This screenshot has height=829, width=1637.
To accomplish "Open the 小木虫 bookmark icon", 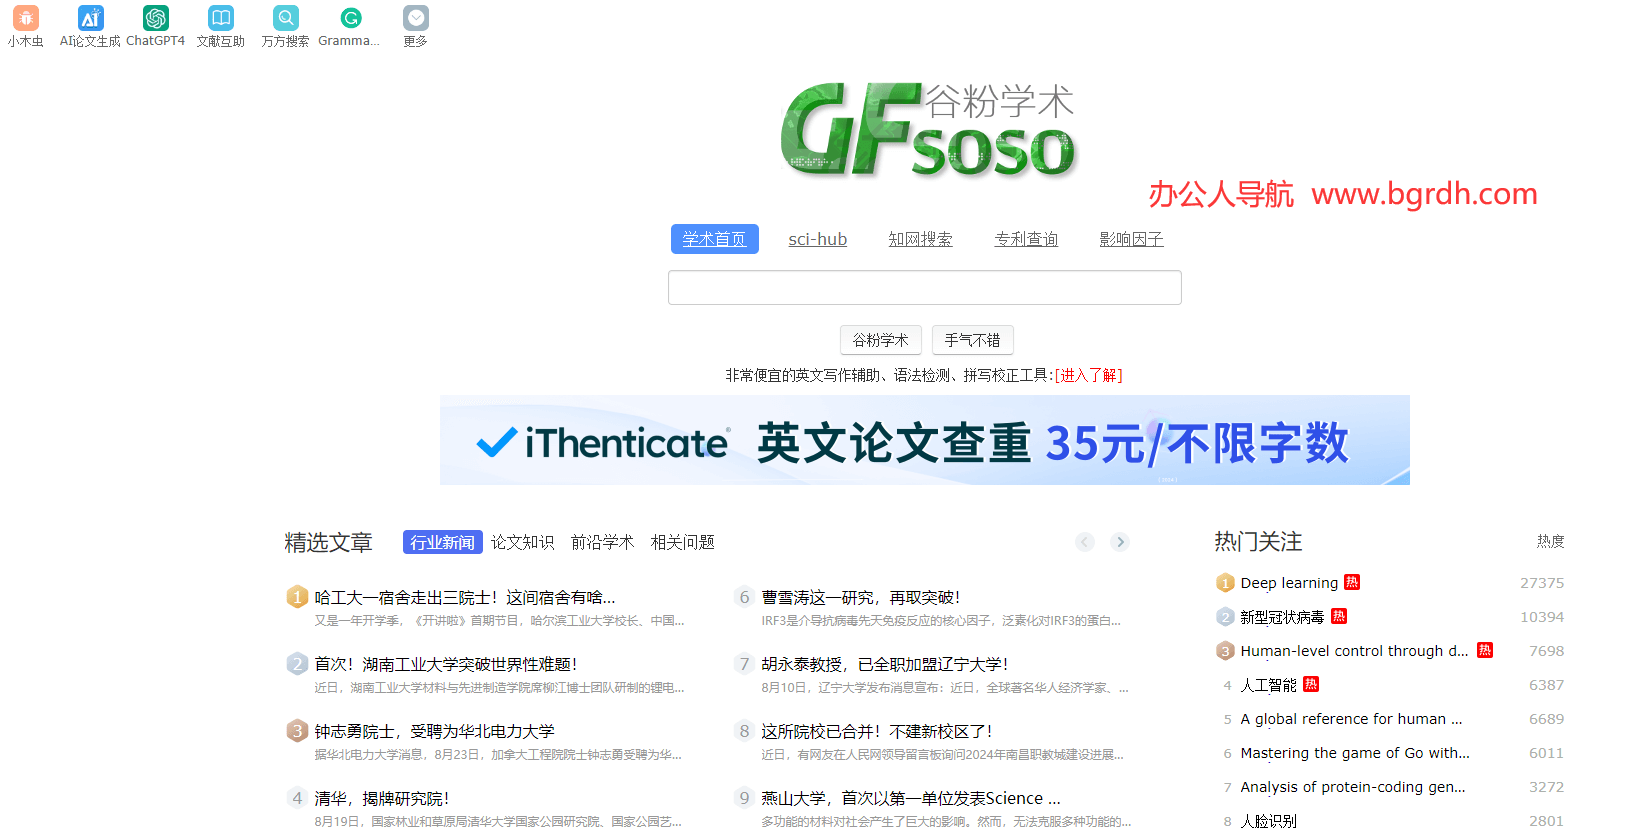I will pyautogui.click(x=26, y=18).
